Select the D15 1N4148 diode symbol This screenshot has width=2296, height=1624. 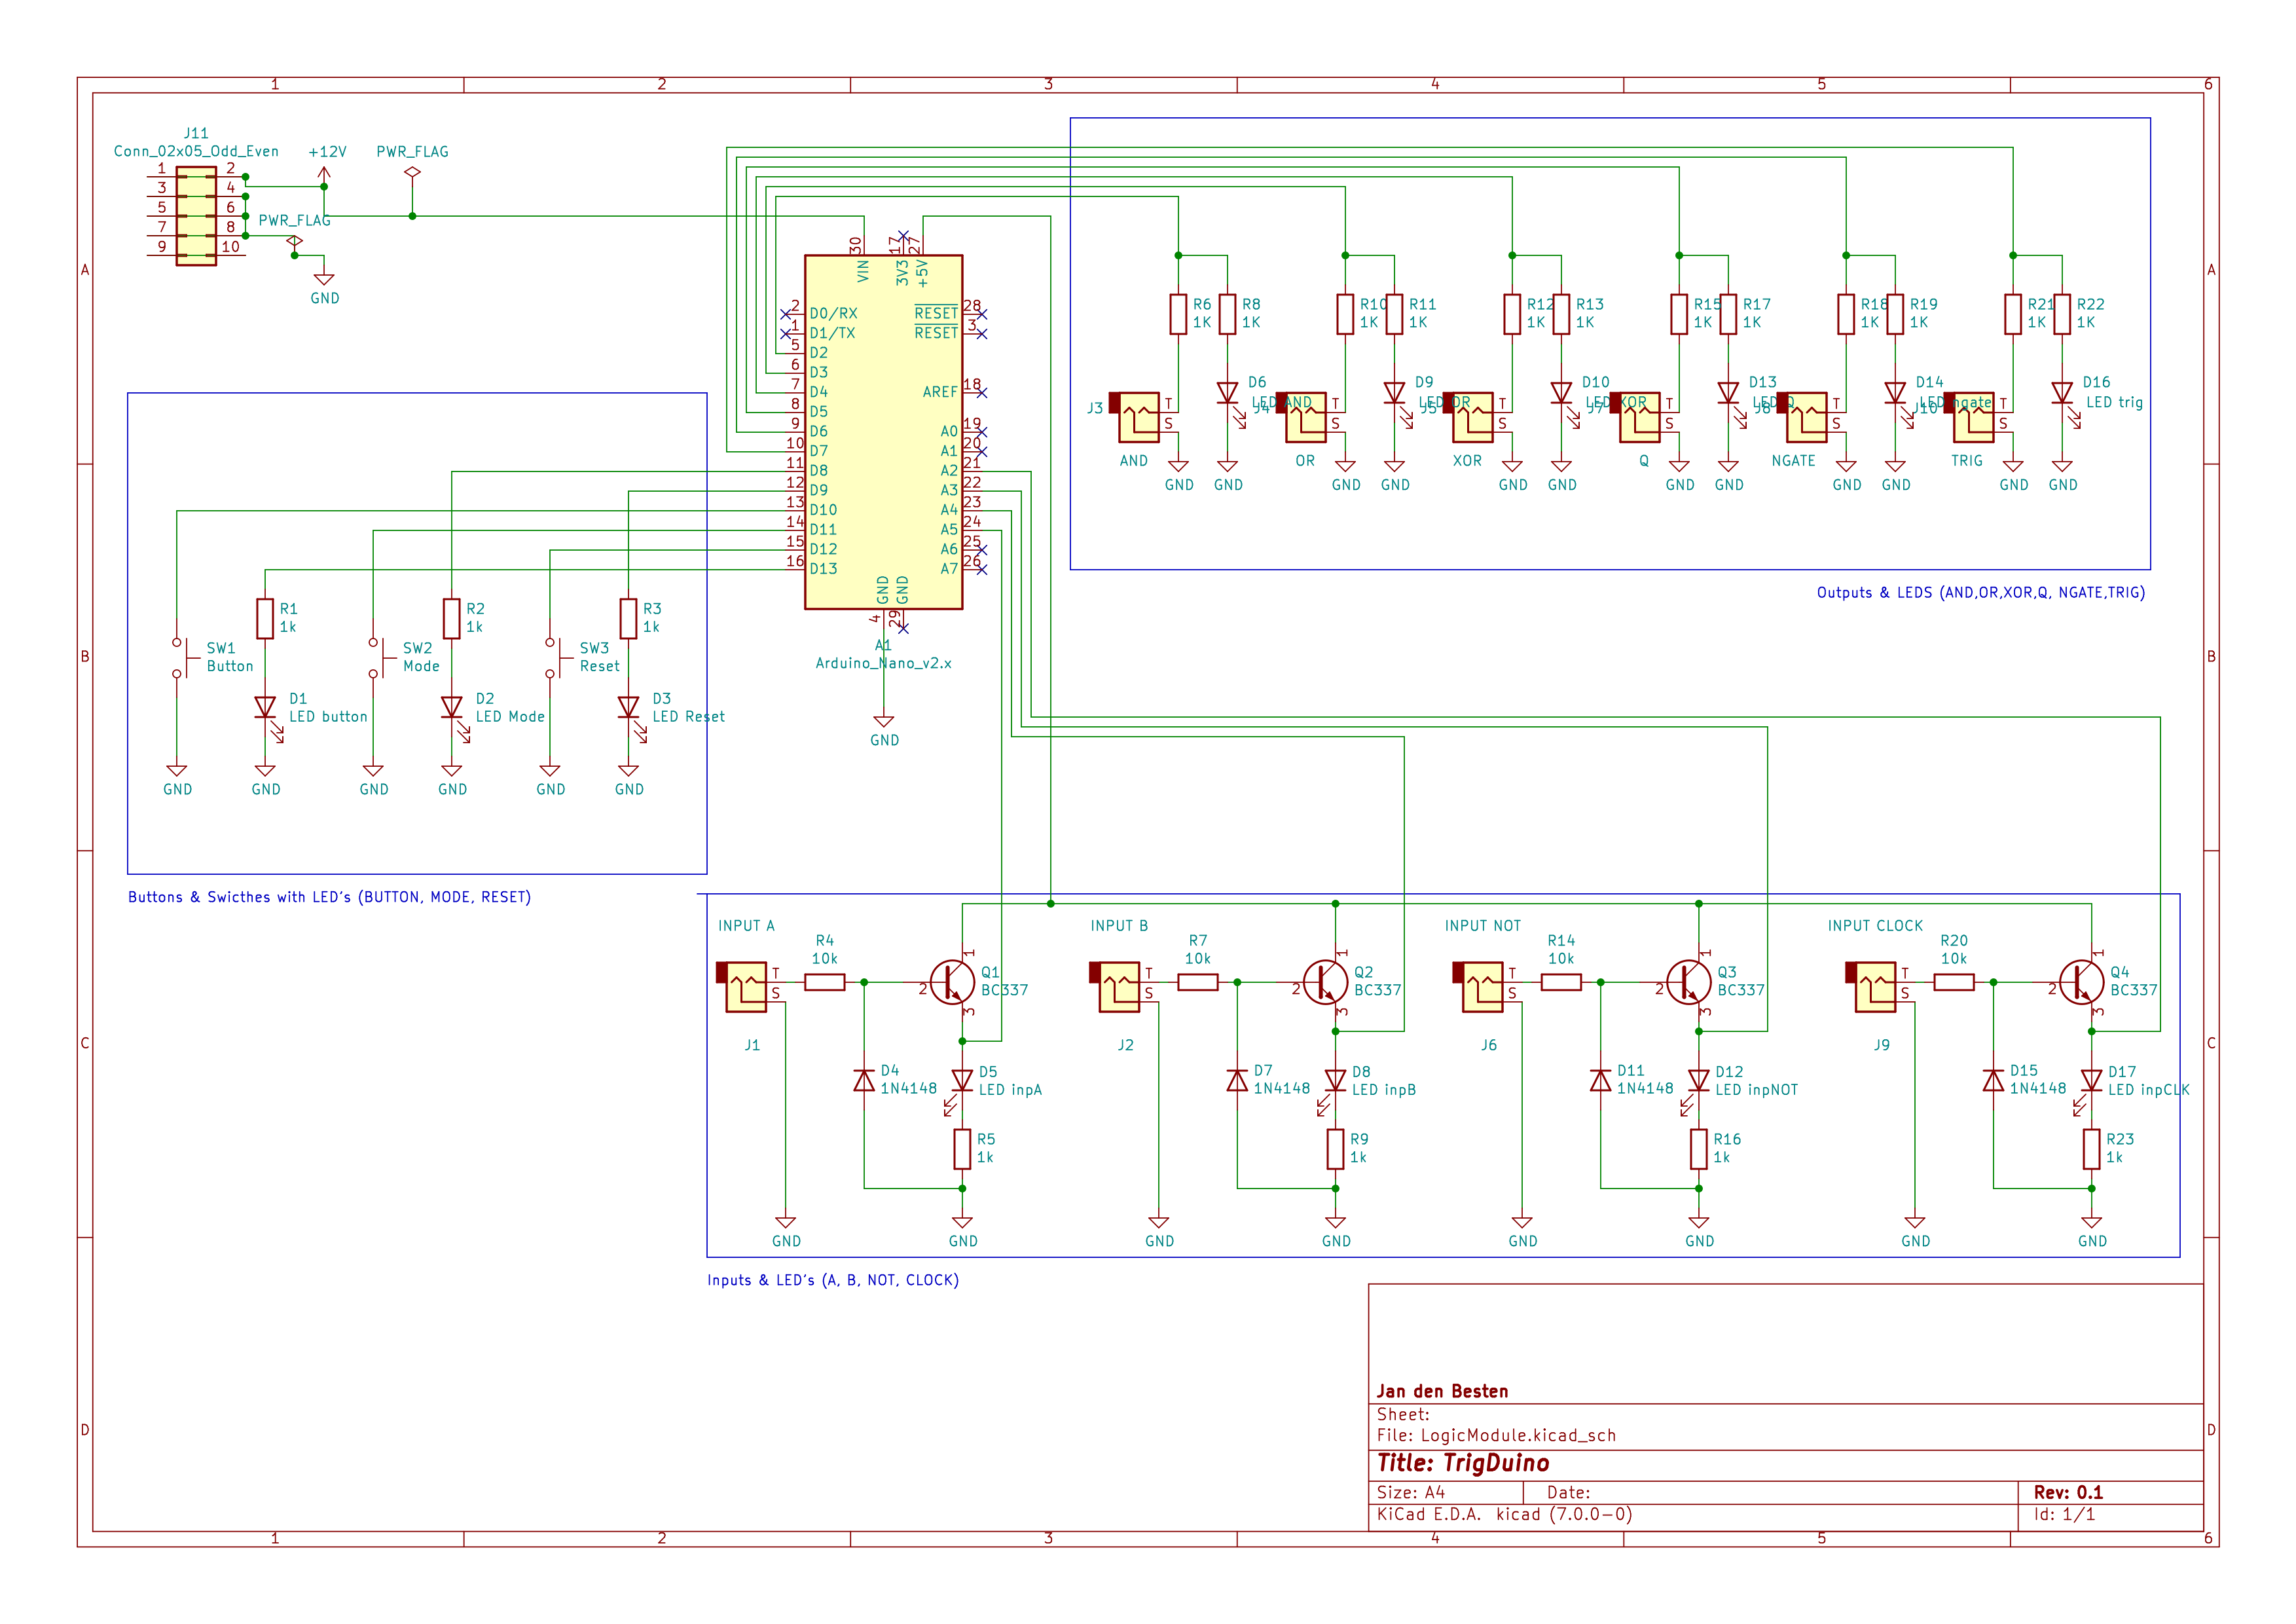click(x=1993, y=1080)
